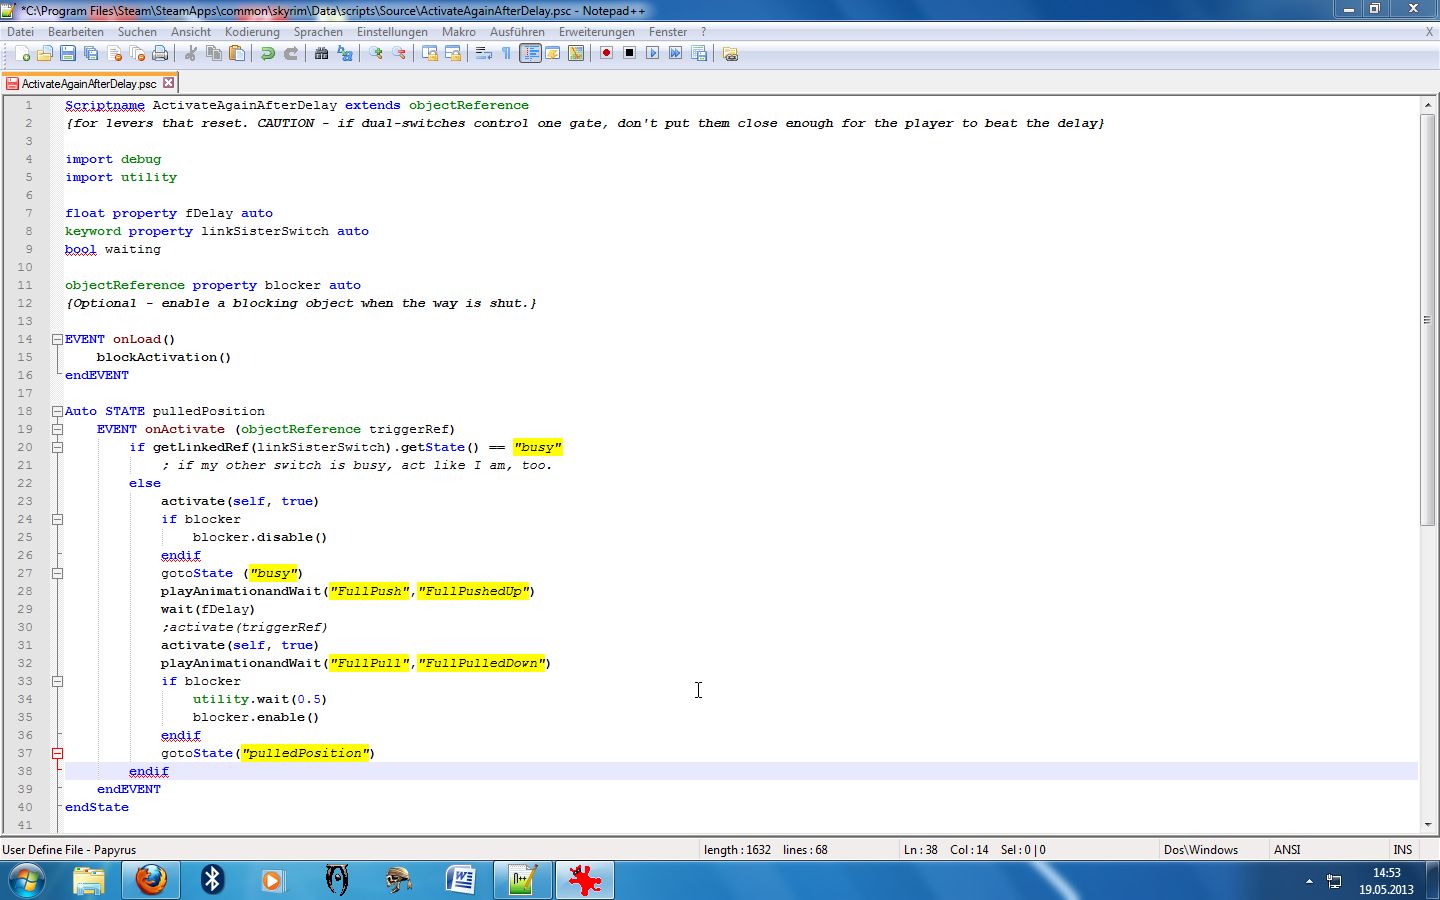
Task: Click the Zoom In magnifier icon
Action: point(376,54)
